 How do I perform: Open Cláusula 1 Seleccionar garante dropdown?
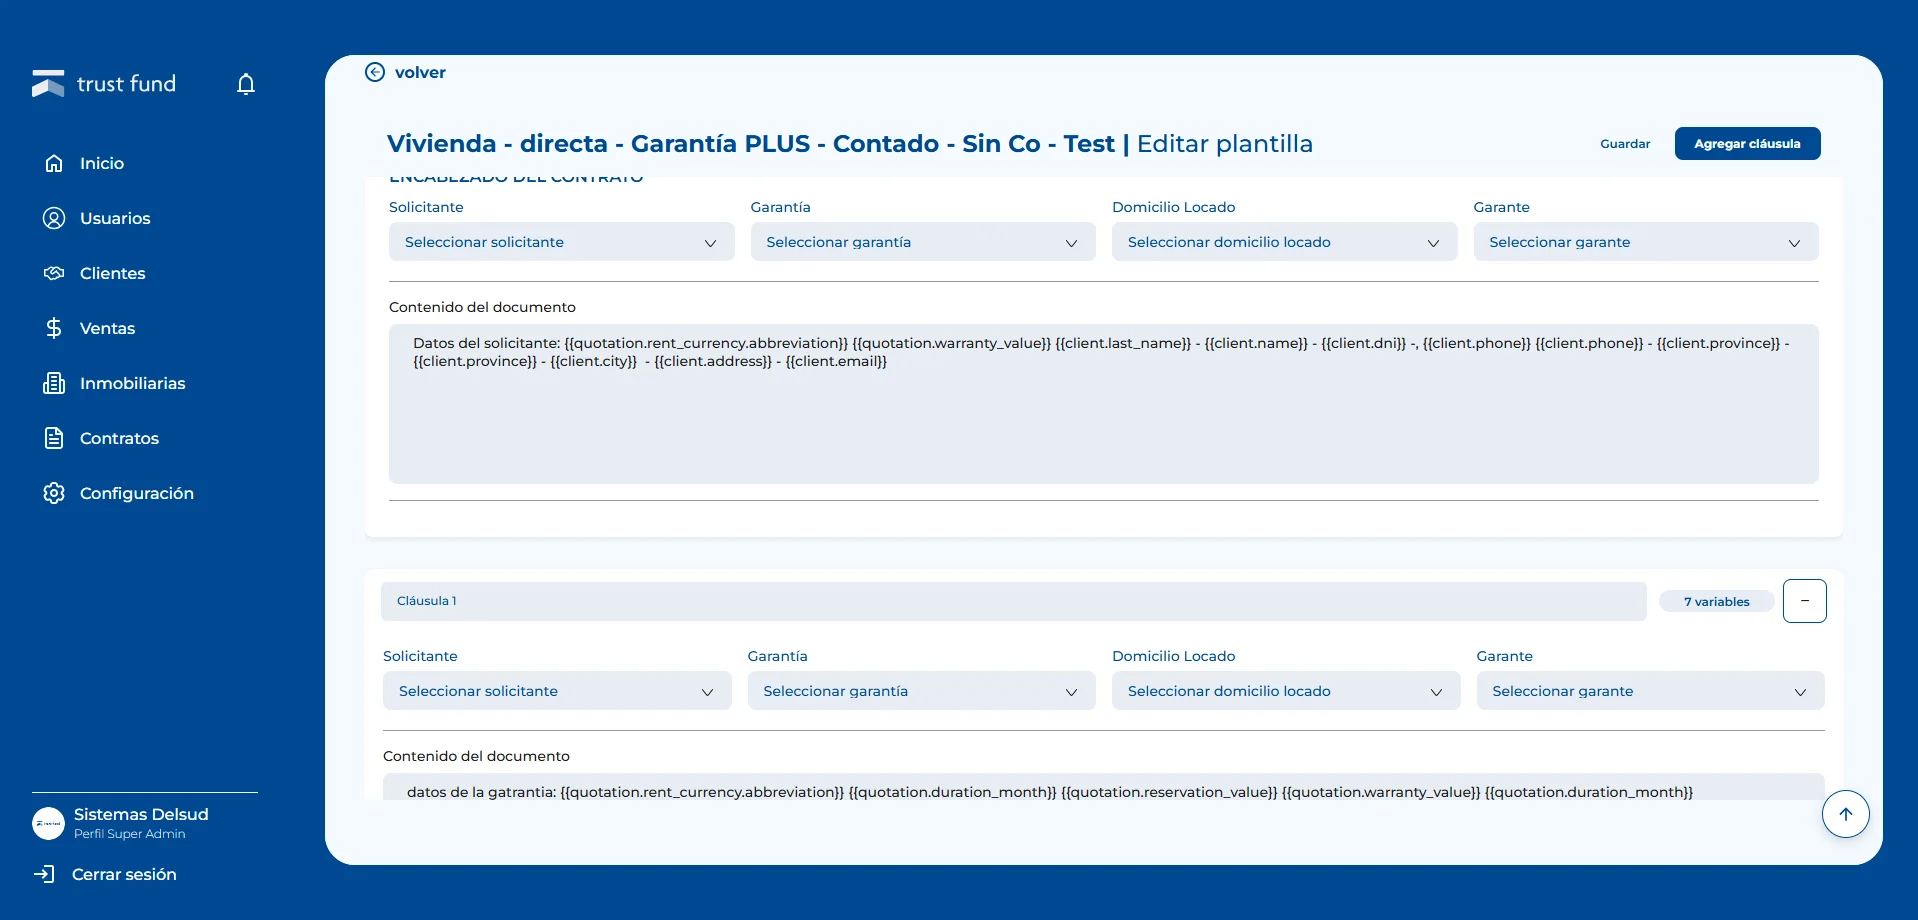(1651, 691)
